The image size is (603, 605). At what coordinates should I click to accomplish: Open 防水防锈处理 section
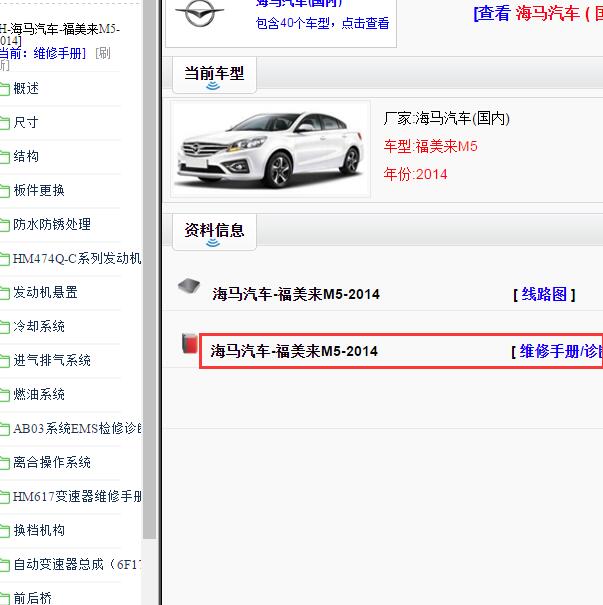[52, 225]
